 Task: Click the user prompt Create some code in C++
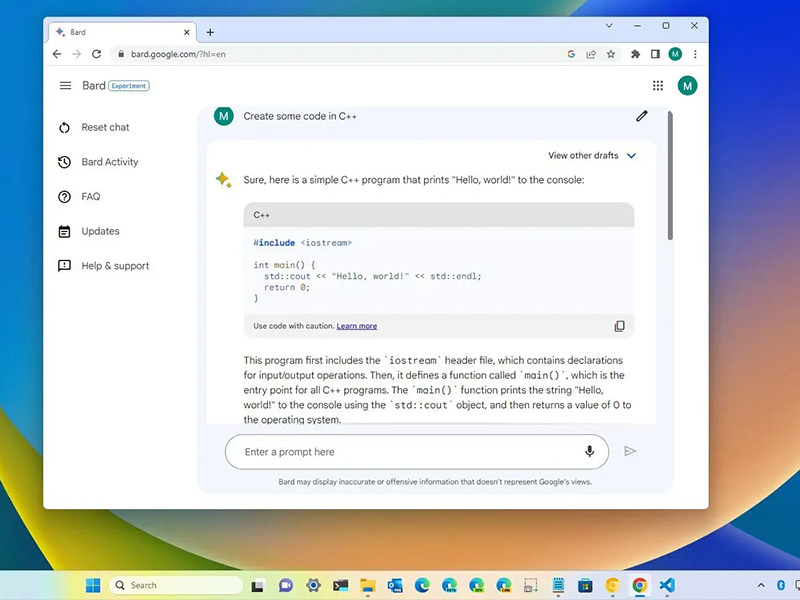pyautogui.click(x=300, y=116)
